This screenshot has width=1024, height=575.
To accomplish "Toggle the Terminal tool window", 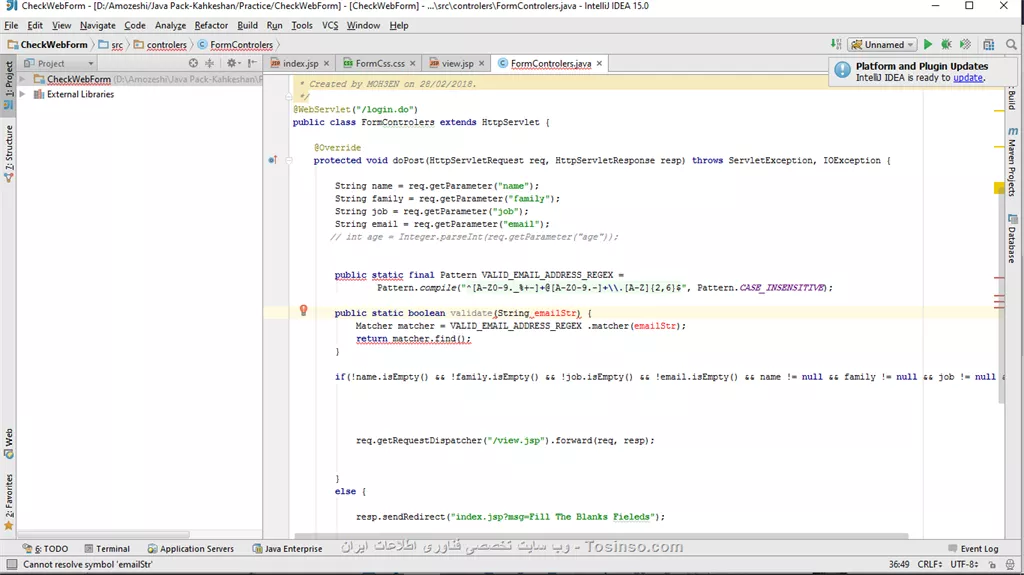I will (106, 548).
